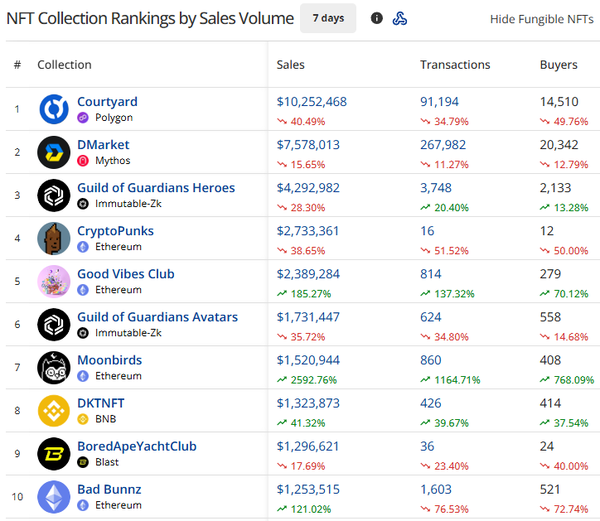This screenshot has width=600, height=521.
Task: Sort by the Sales column header
Action: pyautogui.click(x=290, y=65)
